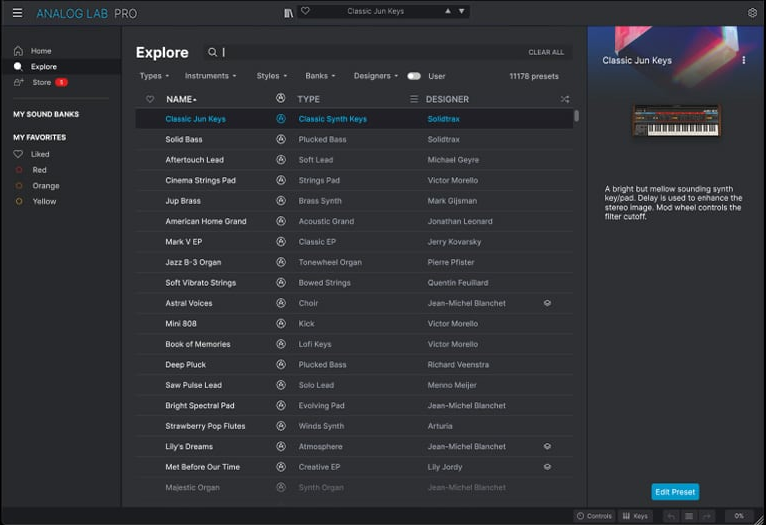Click the Jun synthesizer thumbnail image
Viewport: 766px width, 525px height.
click(x=676, y=120)
